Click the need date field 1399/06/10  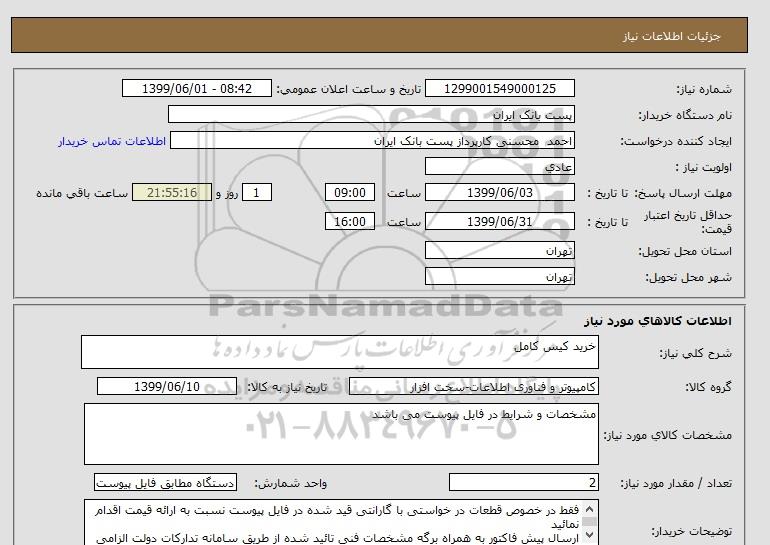click(x=167, y=386)
